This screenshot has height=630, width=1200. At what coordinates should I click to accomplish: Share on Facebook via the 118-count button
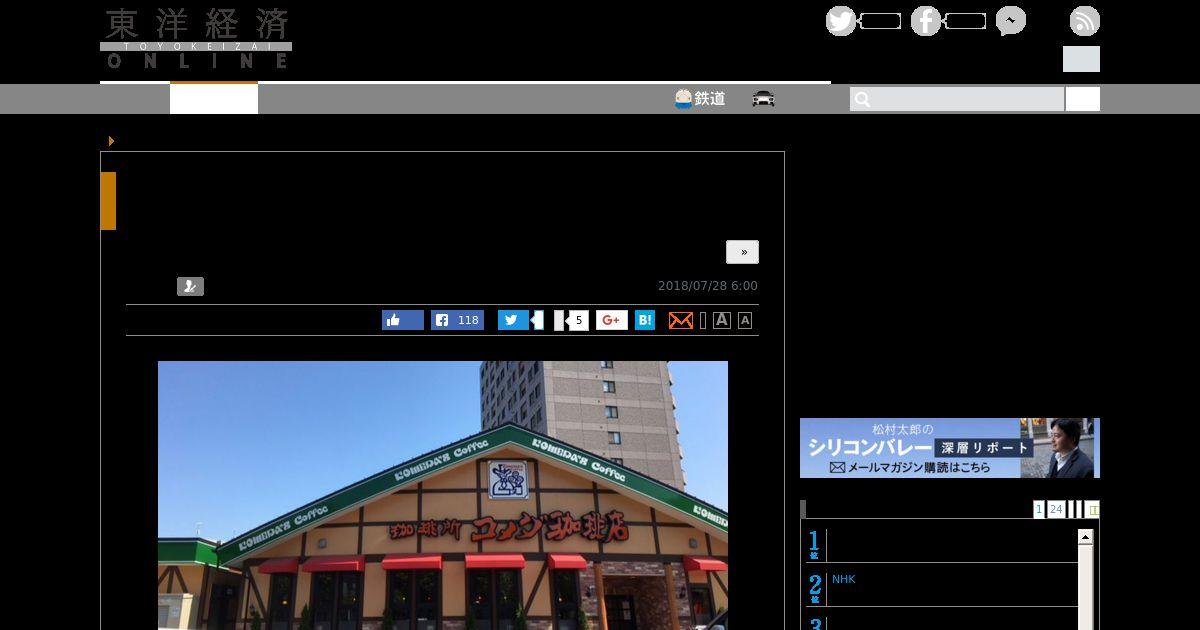(458, 320)
